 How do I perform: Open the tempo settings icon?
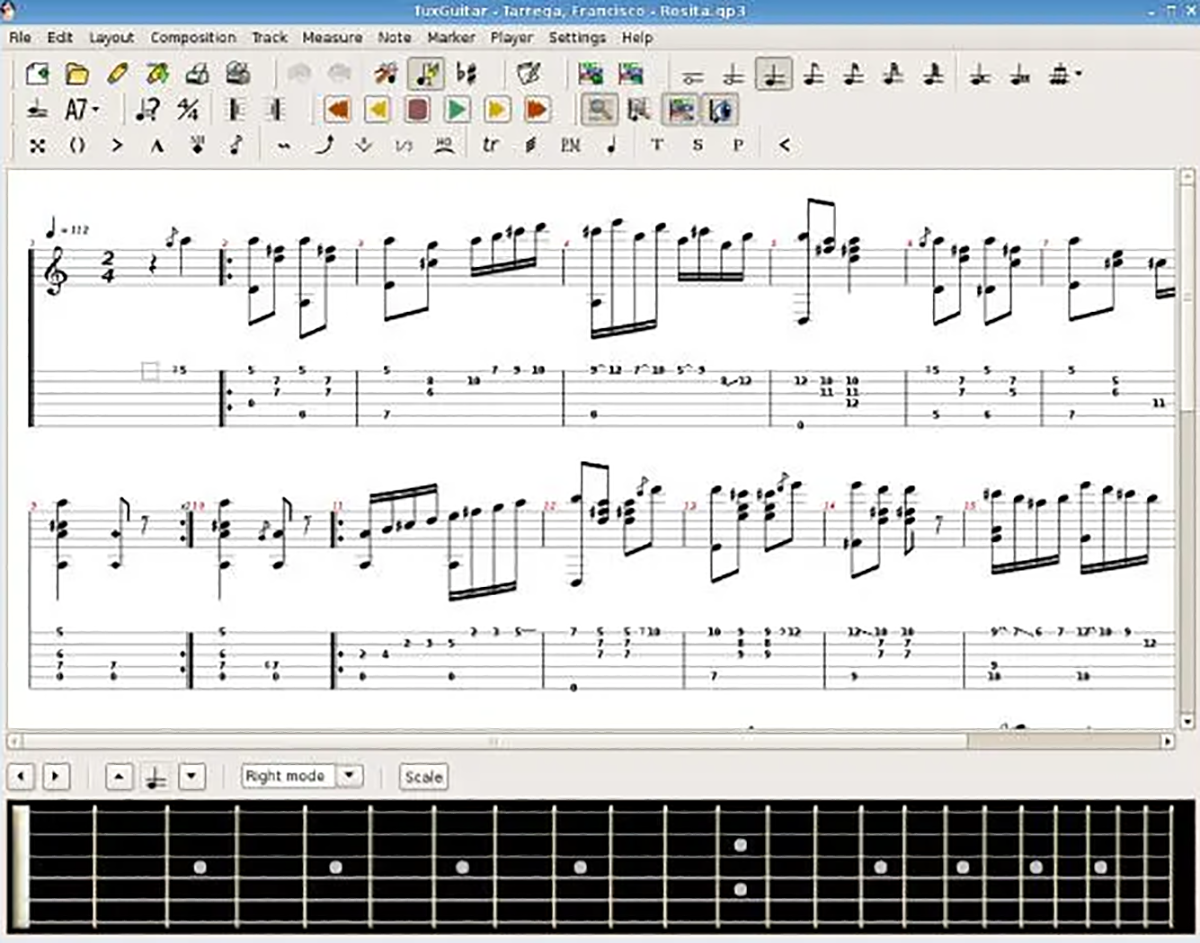[147, 109]
